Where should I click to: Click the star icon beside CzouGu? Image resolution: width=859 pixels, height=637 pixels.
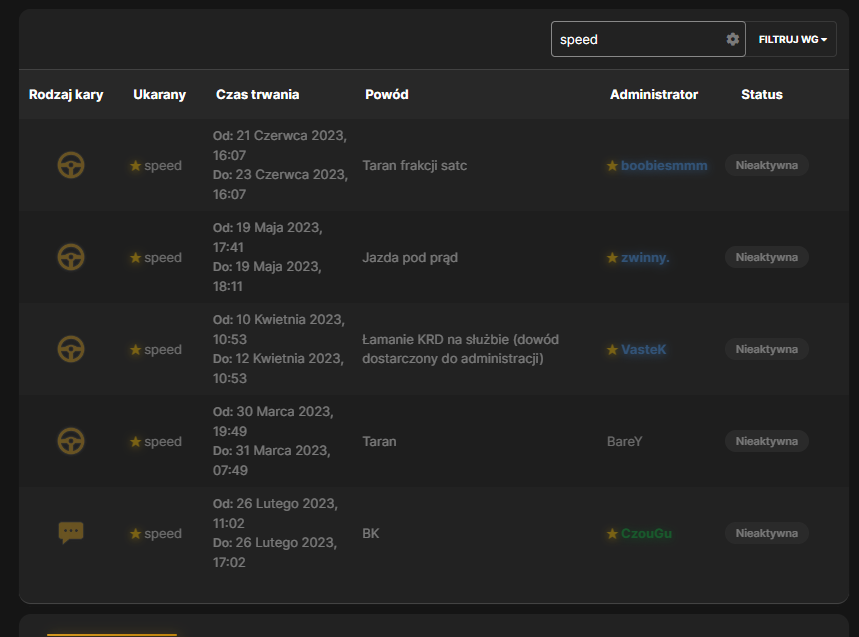[612, 533]
